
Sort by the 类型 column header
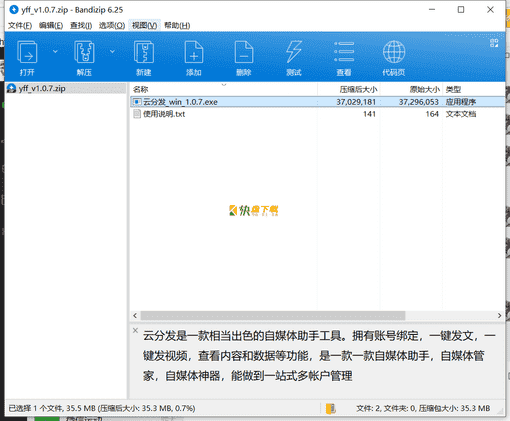click(474, 89)
